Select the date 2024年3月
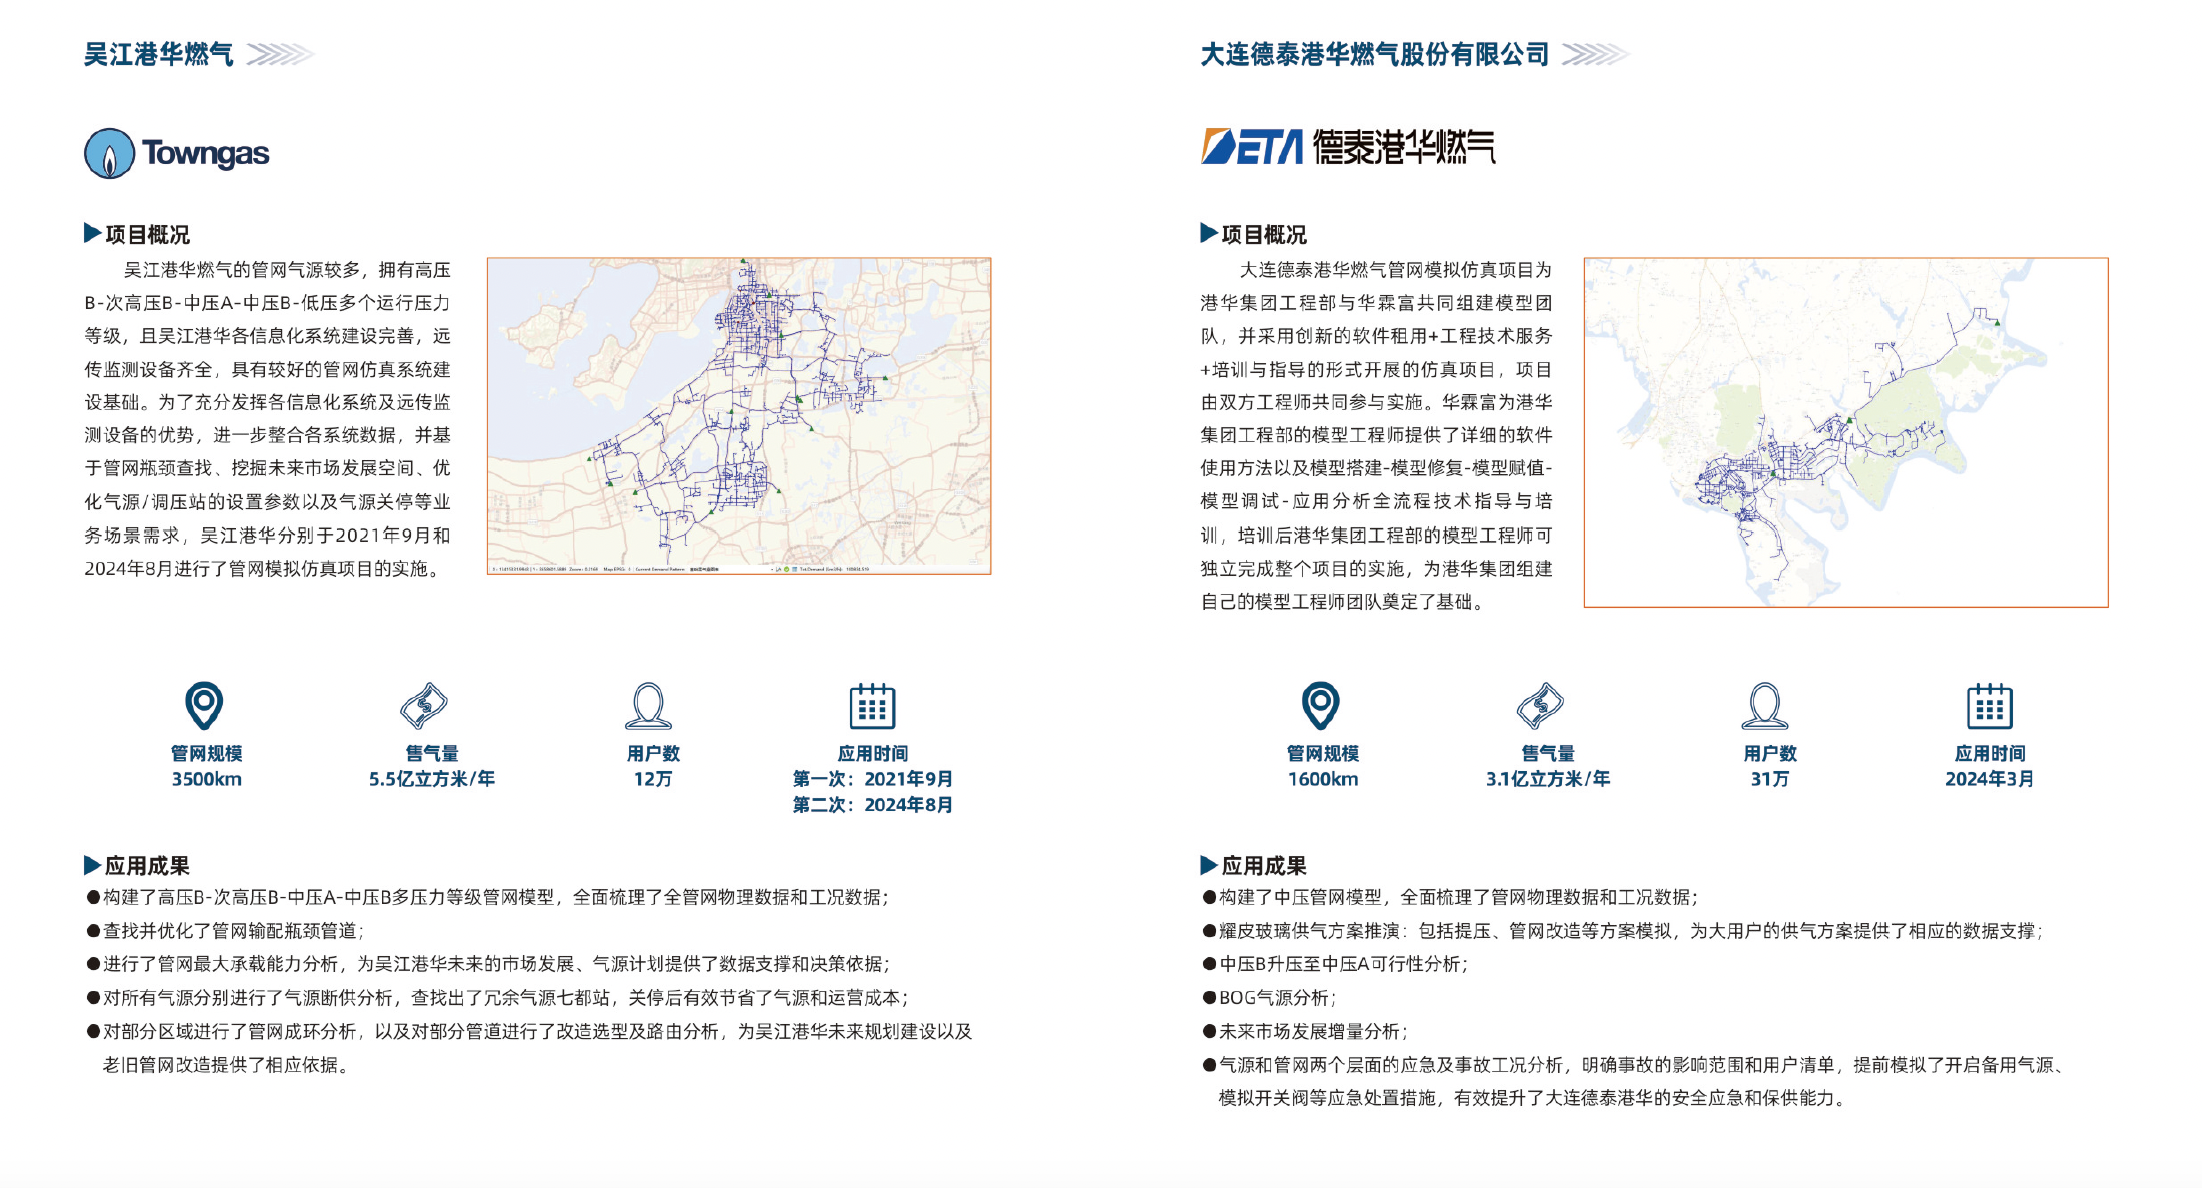The height and width of the screenshot is (1188, 2202). coord(1990,779)
